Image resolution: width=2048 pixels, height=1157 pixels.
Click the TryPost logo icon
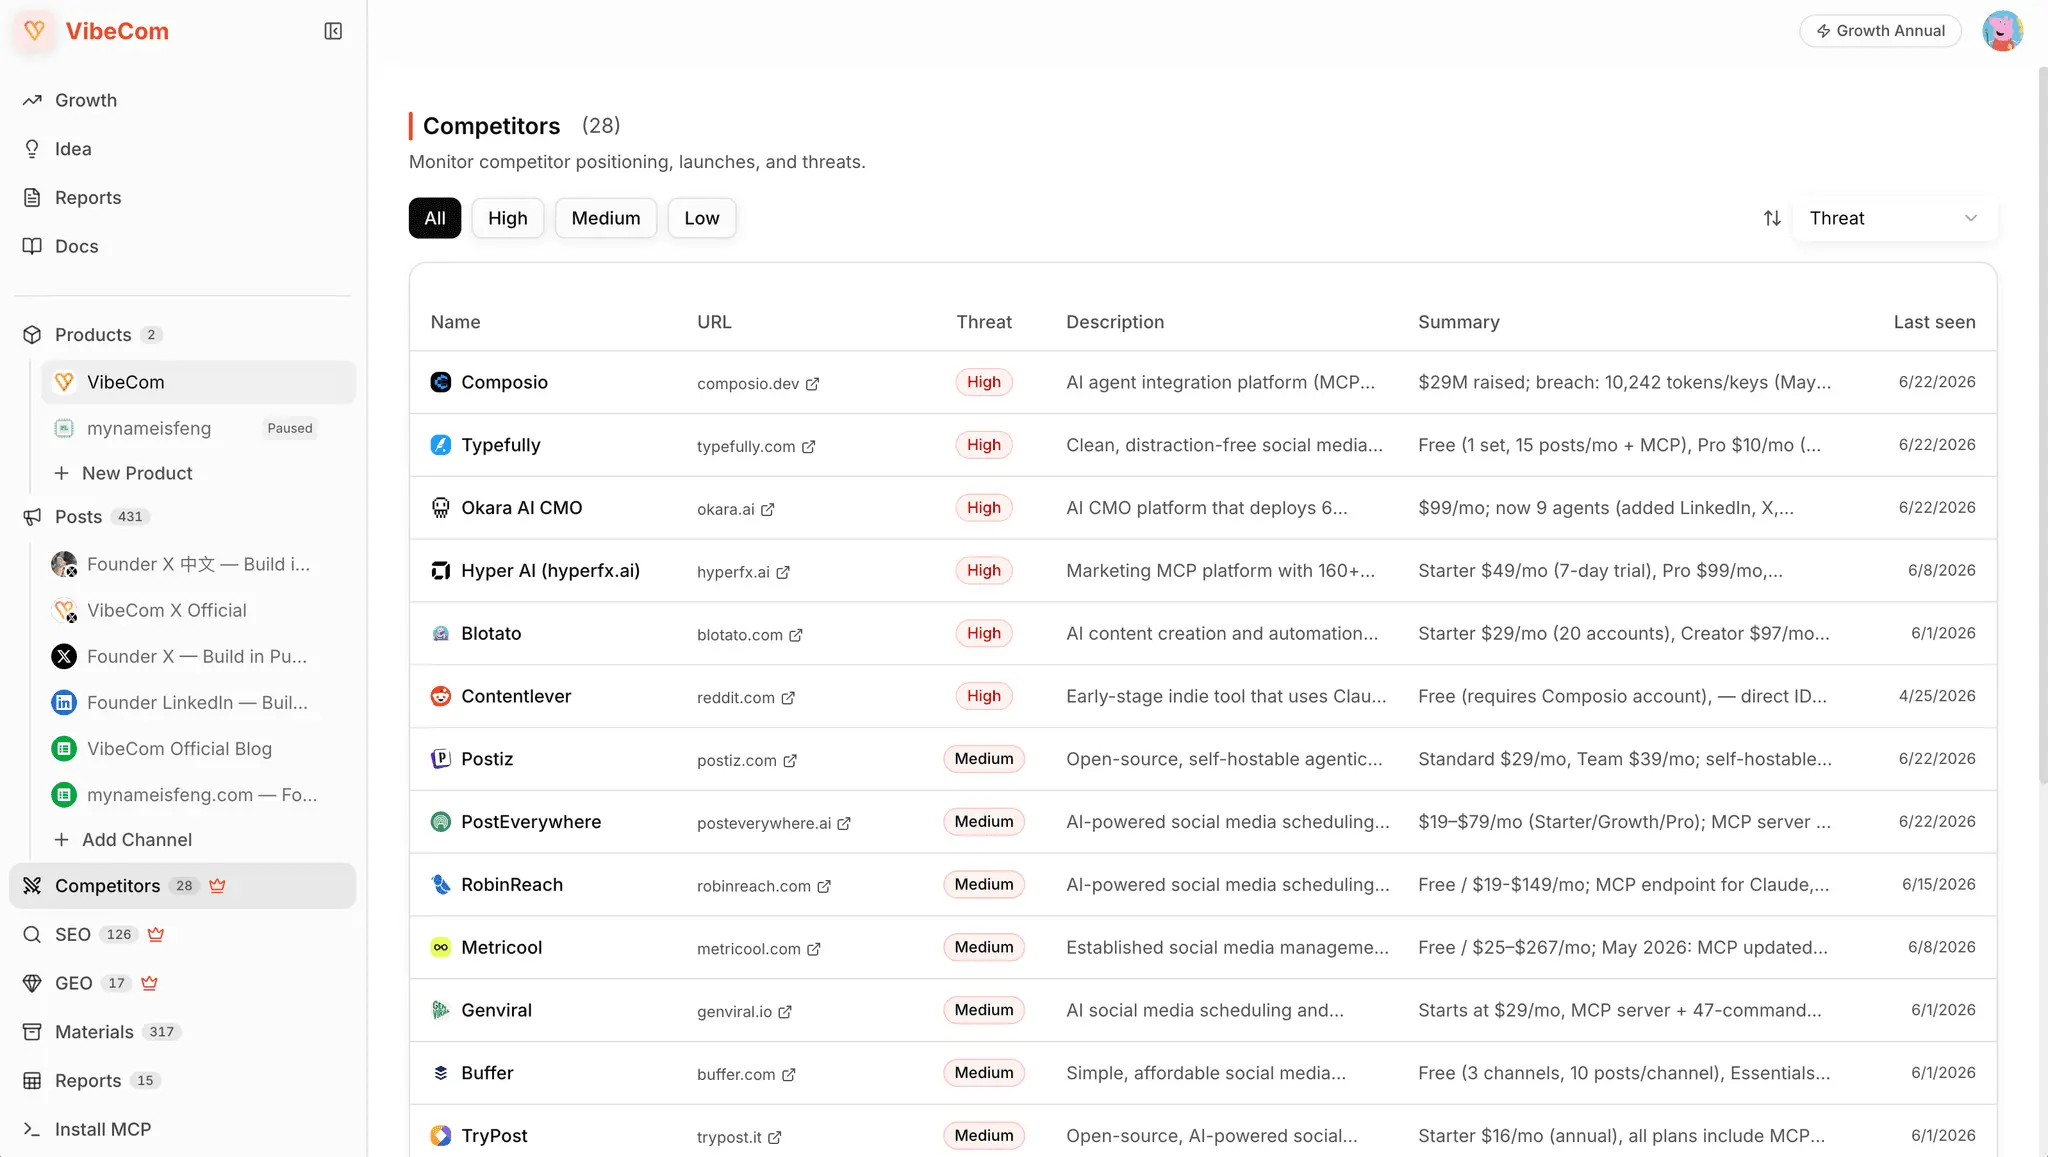click(440, 1136)
